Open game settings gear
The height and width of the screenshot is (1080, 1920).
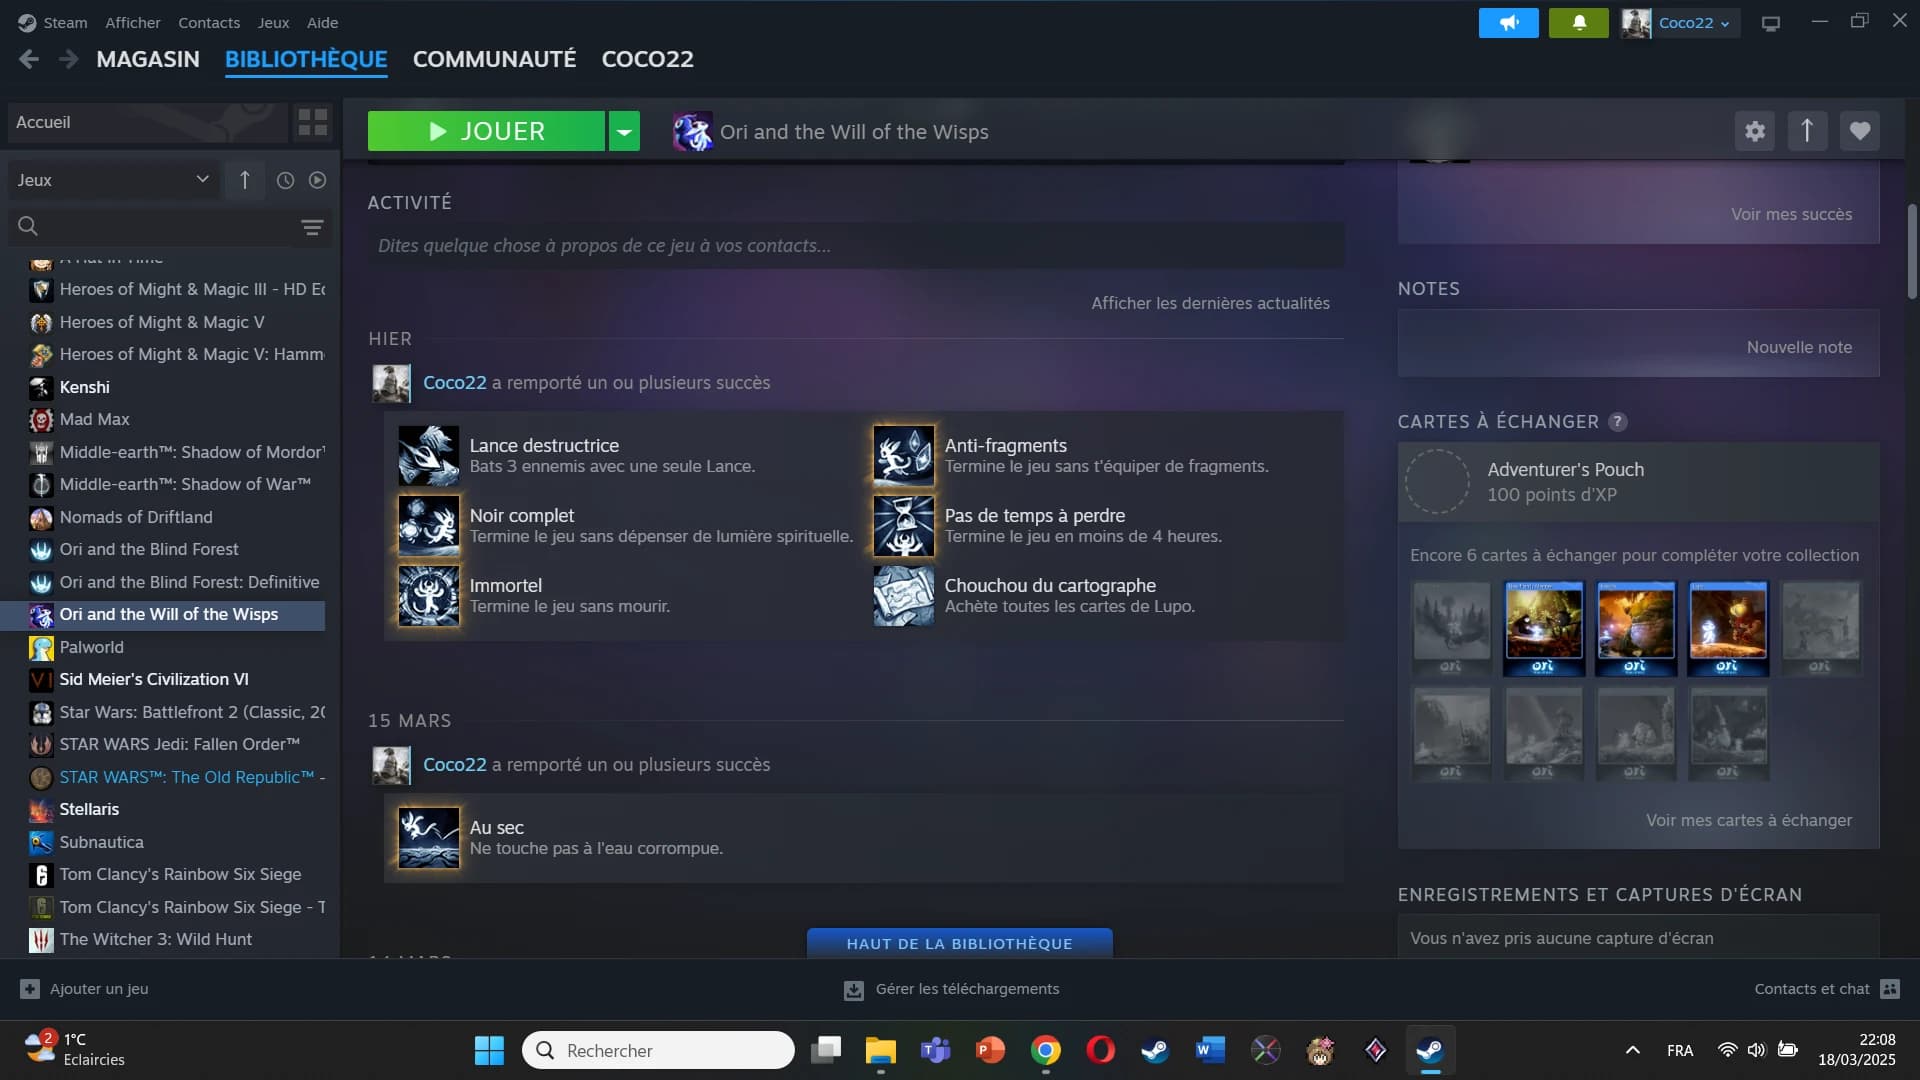coord(1755,131)
